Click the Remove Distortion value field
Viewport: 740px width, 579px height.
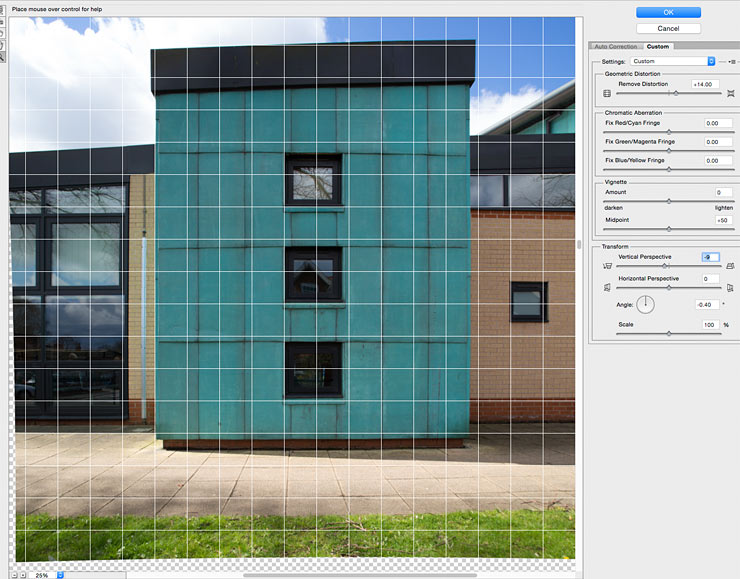[x=705, y=84]
